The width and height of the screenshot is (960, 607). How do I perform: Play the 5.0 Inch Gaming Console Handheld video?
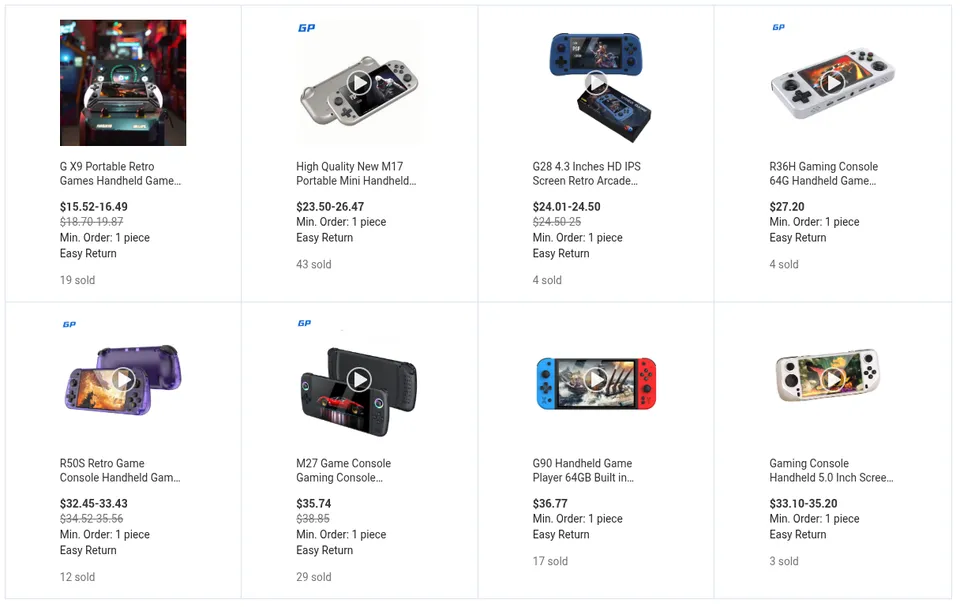(x=834, y=377)
